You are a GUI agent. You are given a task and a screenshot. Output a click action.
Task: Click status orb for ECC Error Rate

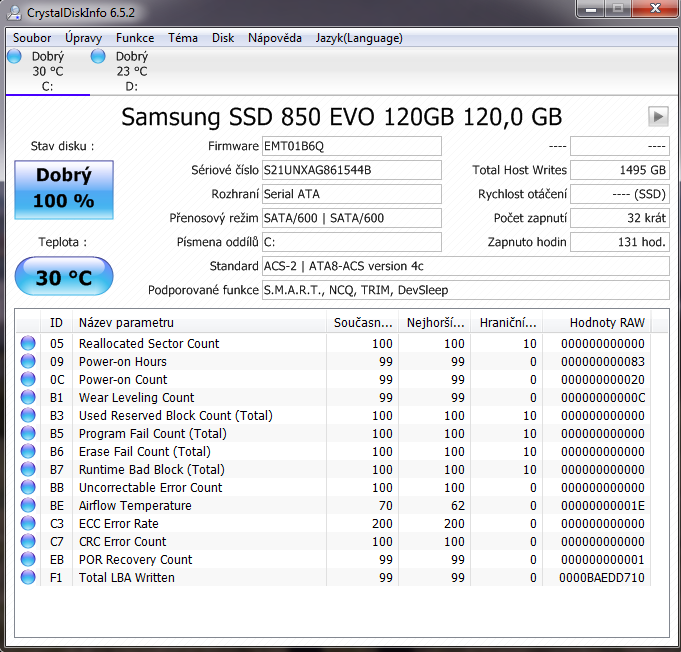[x=28, y=523]
